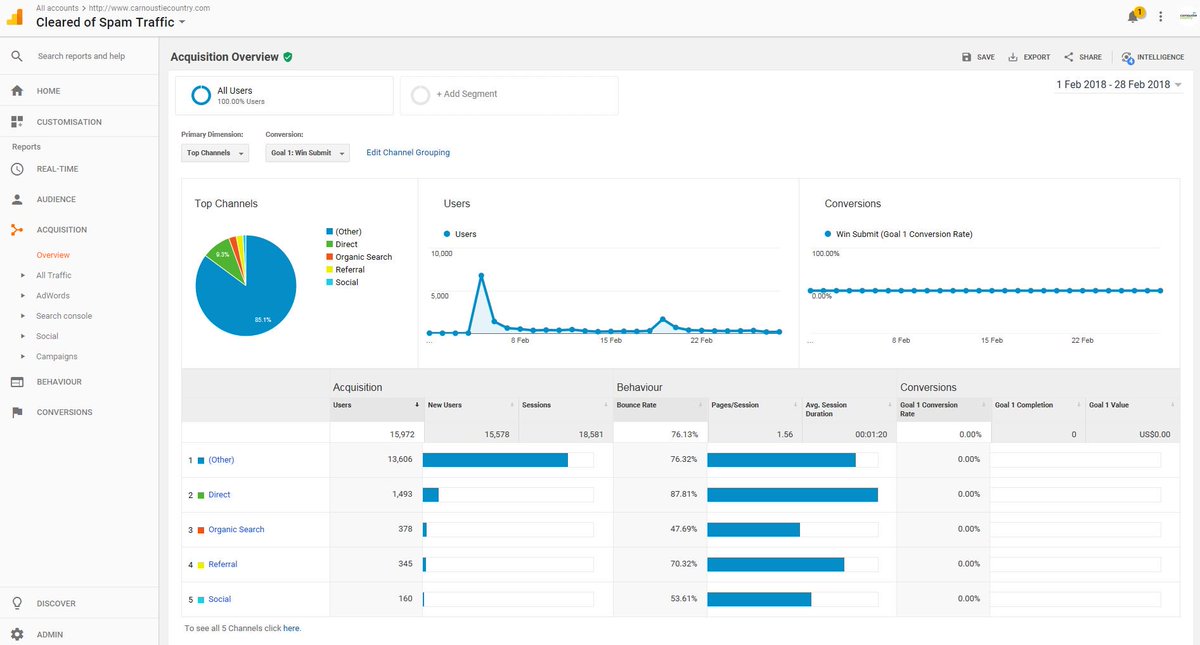Open the Intelligence panel icon

(1128, 58)
